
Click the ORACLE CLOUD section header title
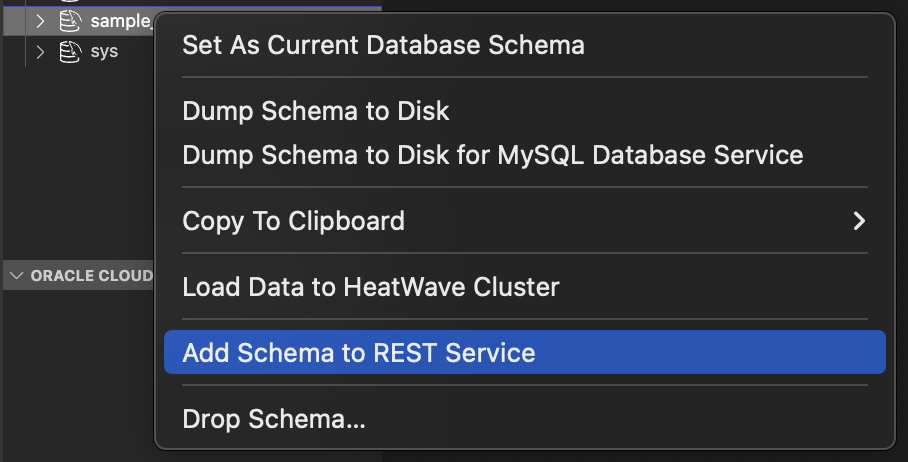point(91,275)
